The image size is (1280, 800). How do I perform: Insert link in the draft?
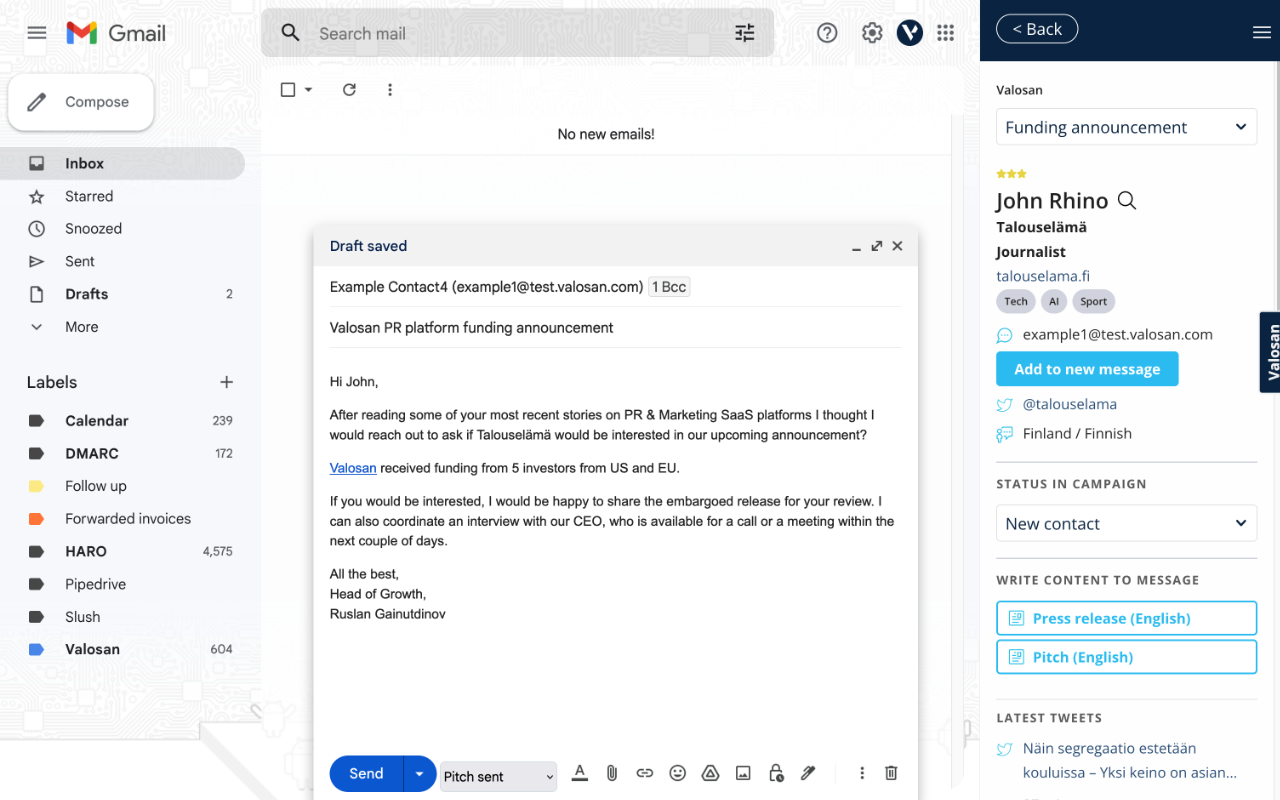point(645,773)
